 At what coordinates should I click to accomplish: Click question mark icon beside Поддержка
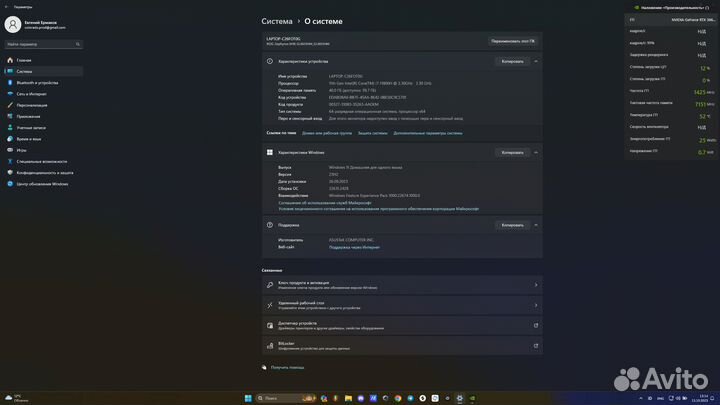tap(270, 225)
